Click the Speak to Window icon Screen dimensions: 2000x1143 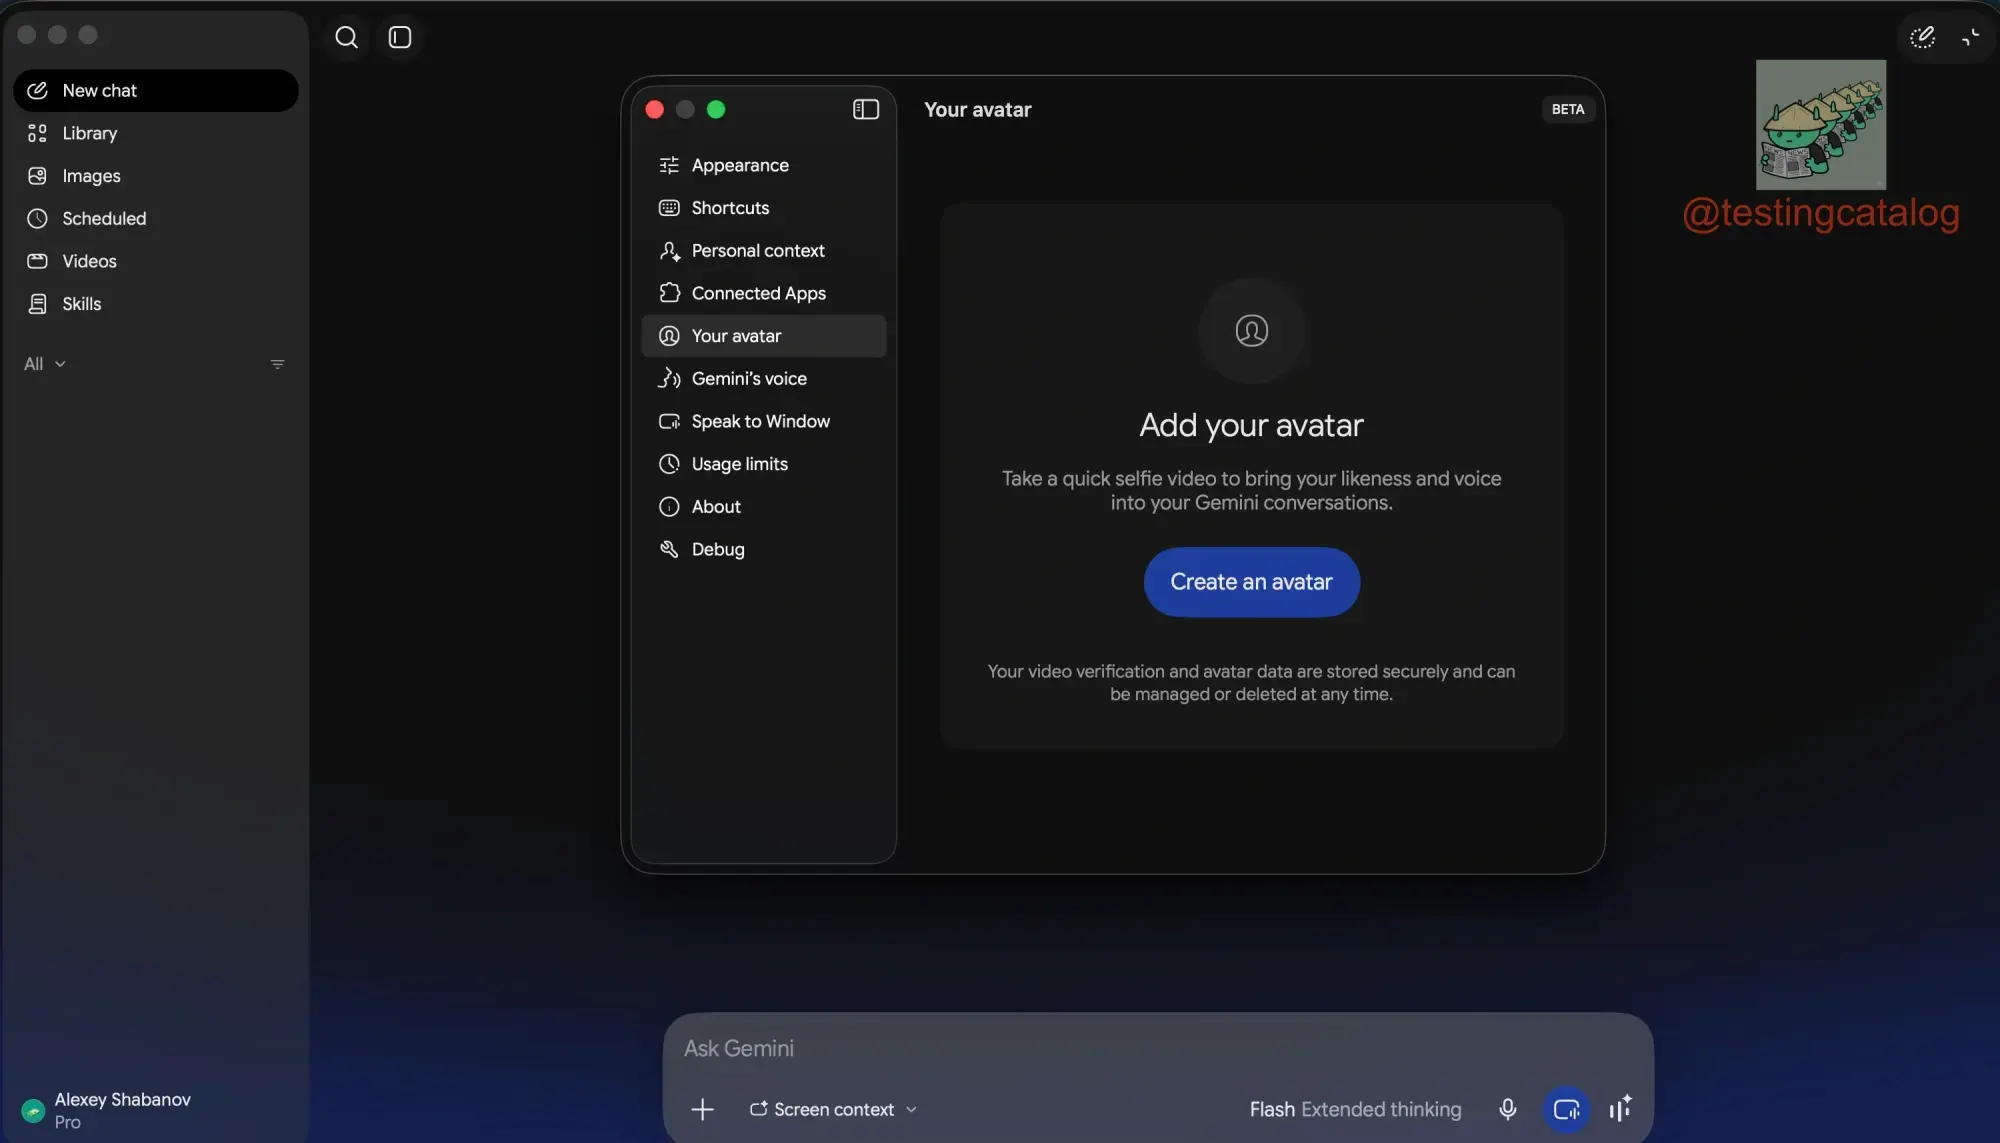tap(669, 421)
